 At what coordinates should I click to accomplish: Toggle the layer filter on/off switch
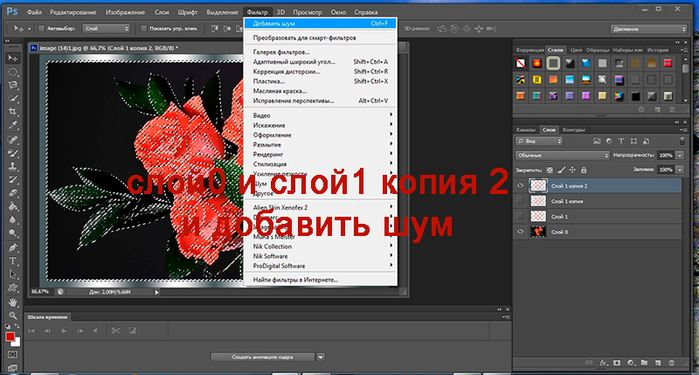point(682,141)
